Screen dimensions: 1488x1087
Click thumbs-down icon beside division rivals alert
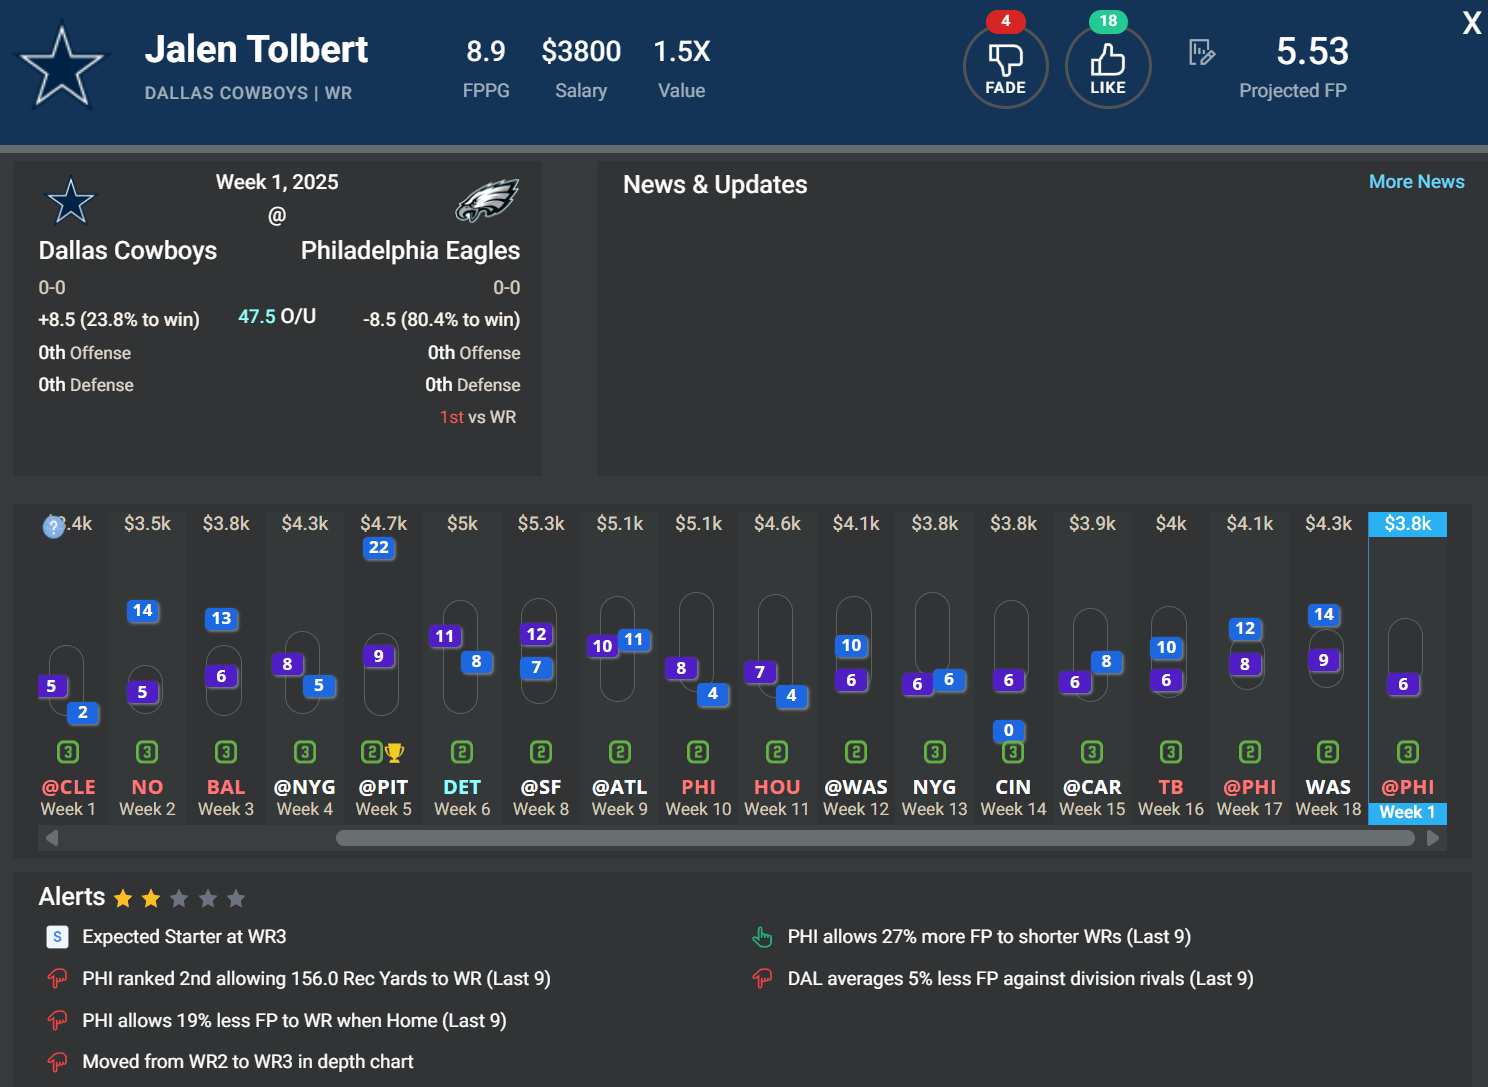(x=762, y=978)
